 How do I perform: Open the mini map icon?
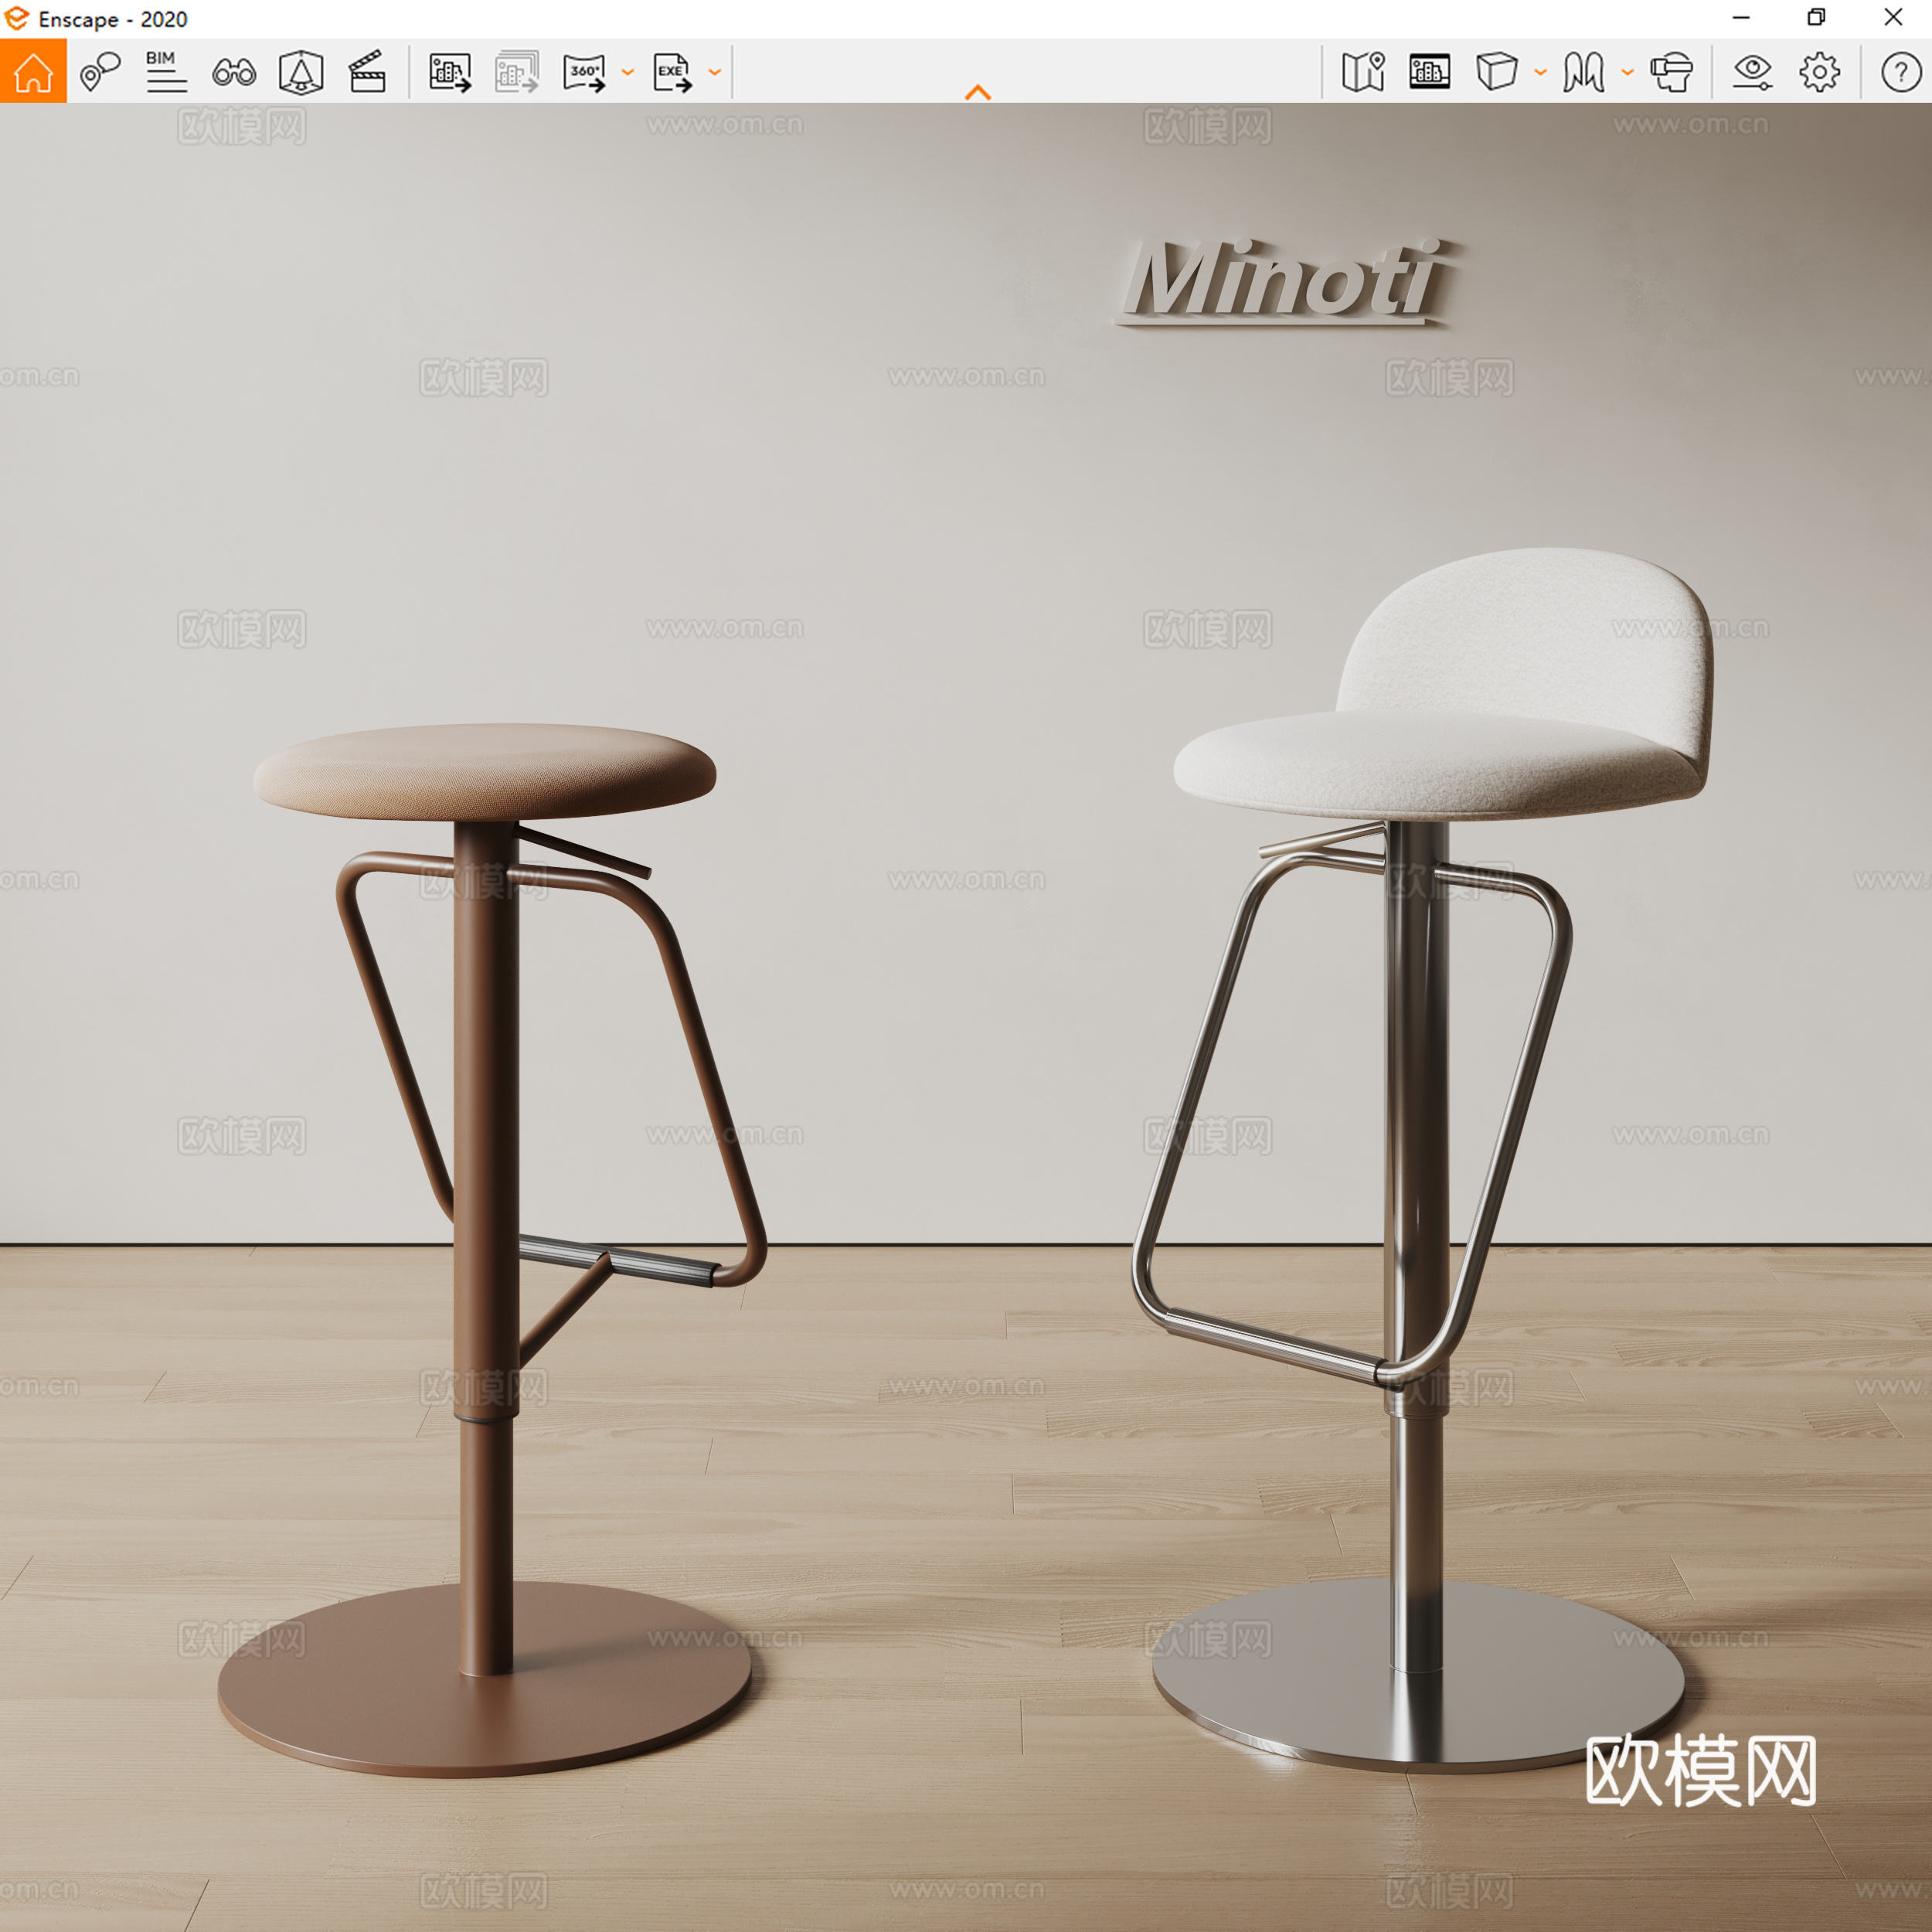pyautogui.click(x=1363, y=70)
